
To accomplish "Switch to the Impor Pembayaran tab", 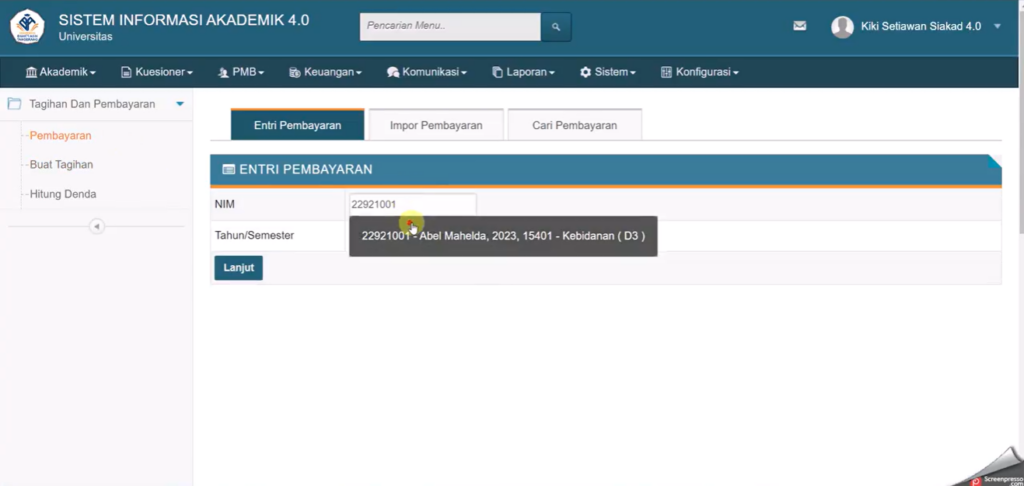I will [x=435, y=125].
